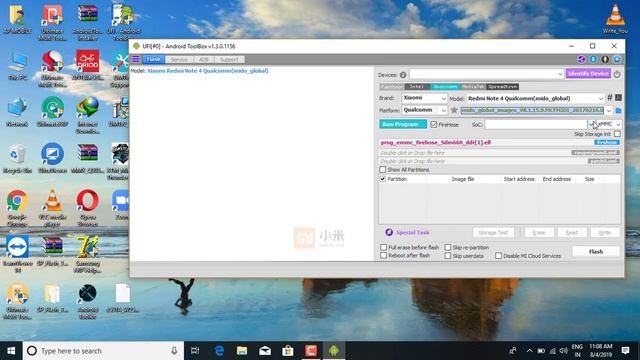Click the Write button
640x360 pixels.
point(605,232)
